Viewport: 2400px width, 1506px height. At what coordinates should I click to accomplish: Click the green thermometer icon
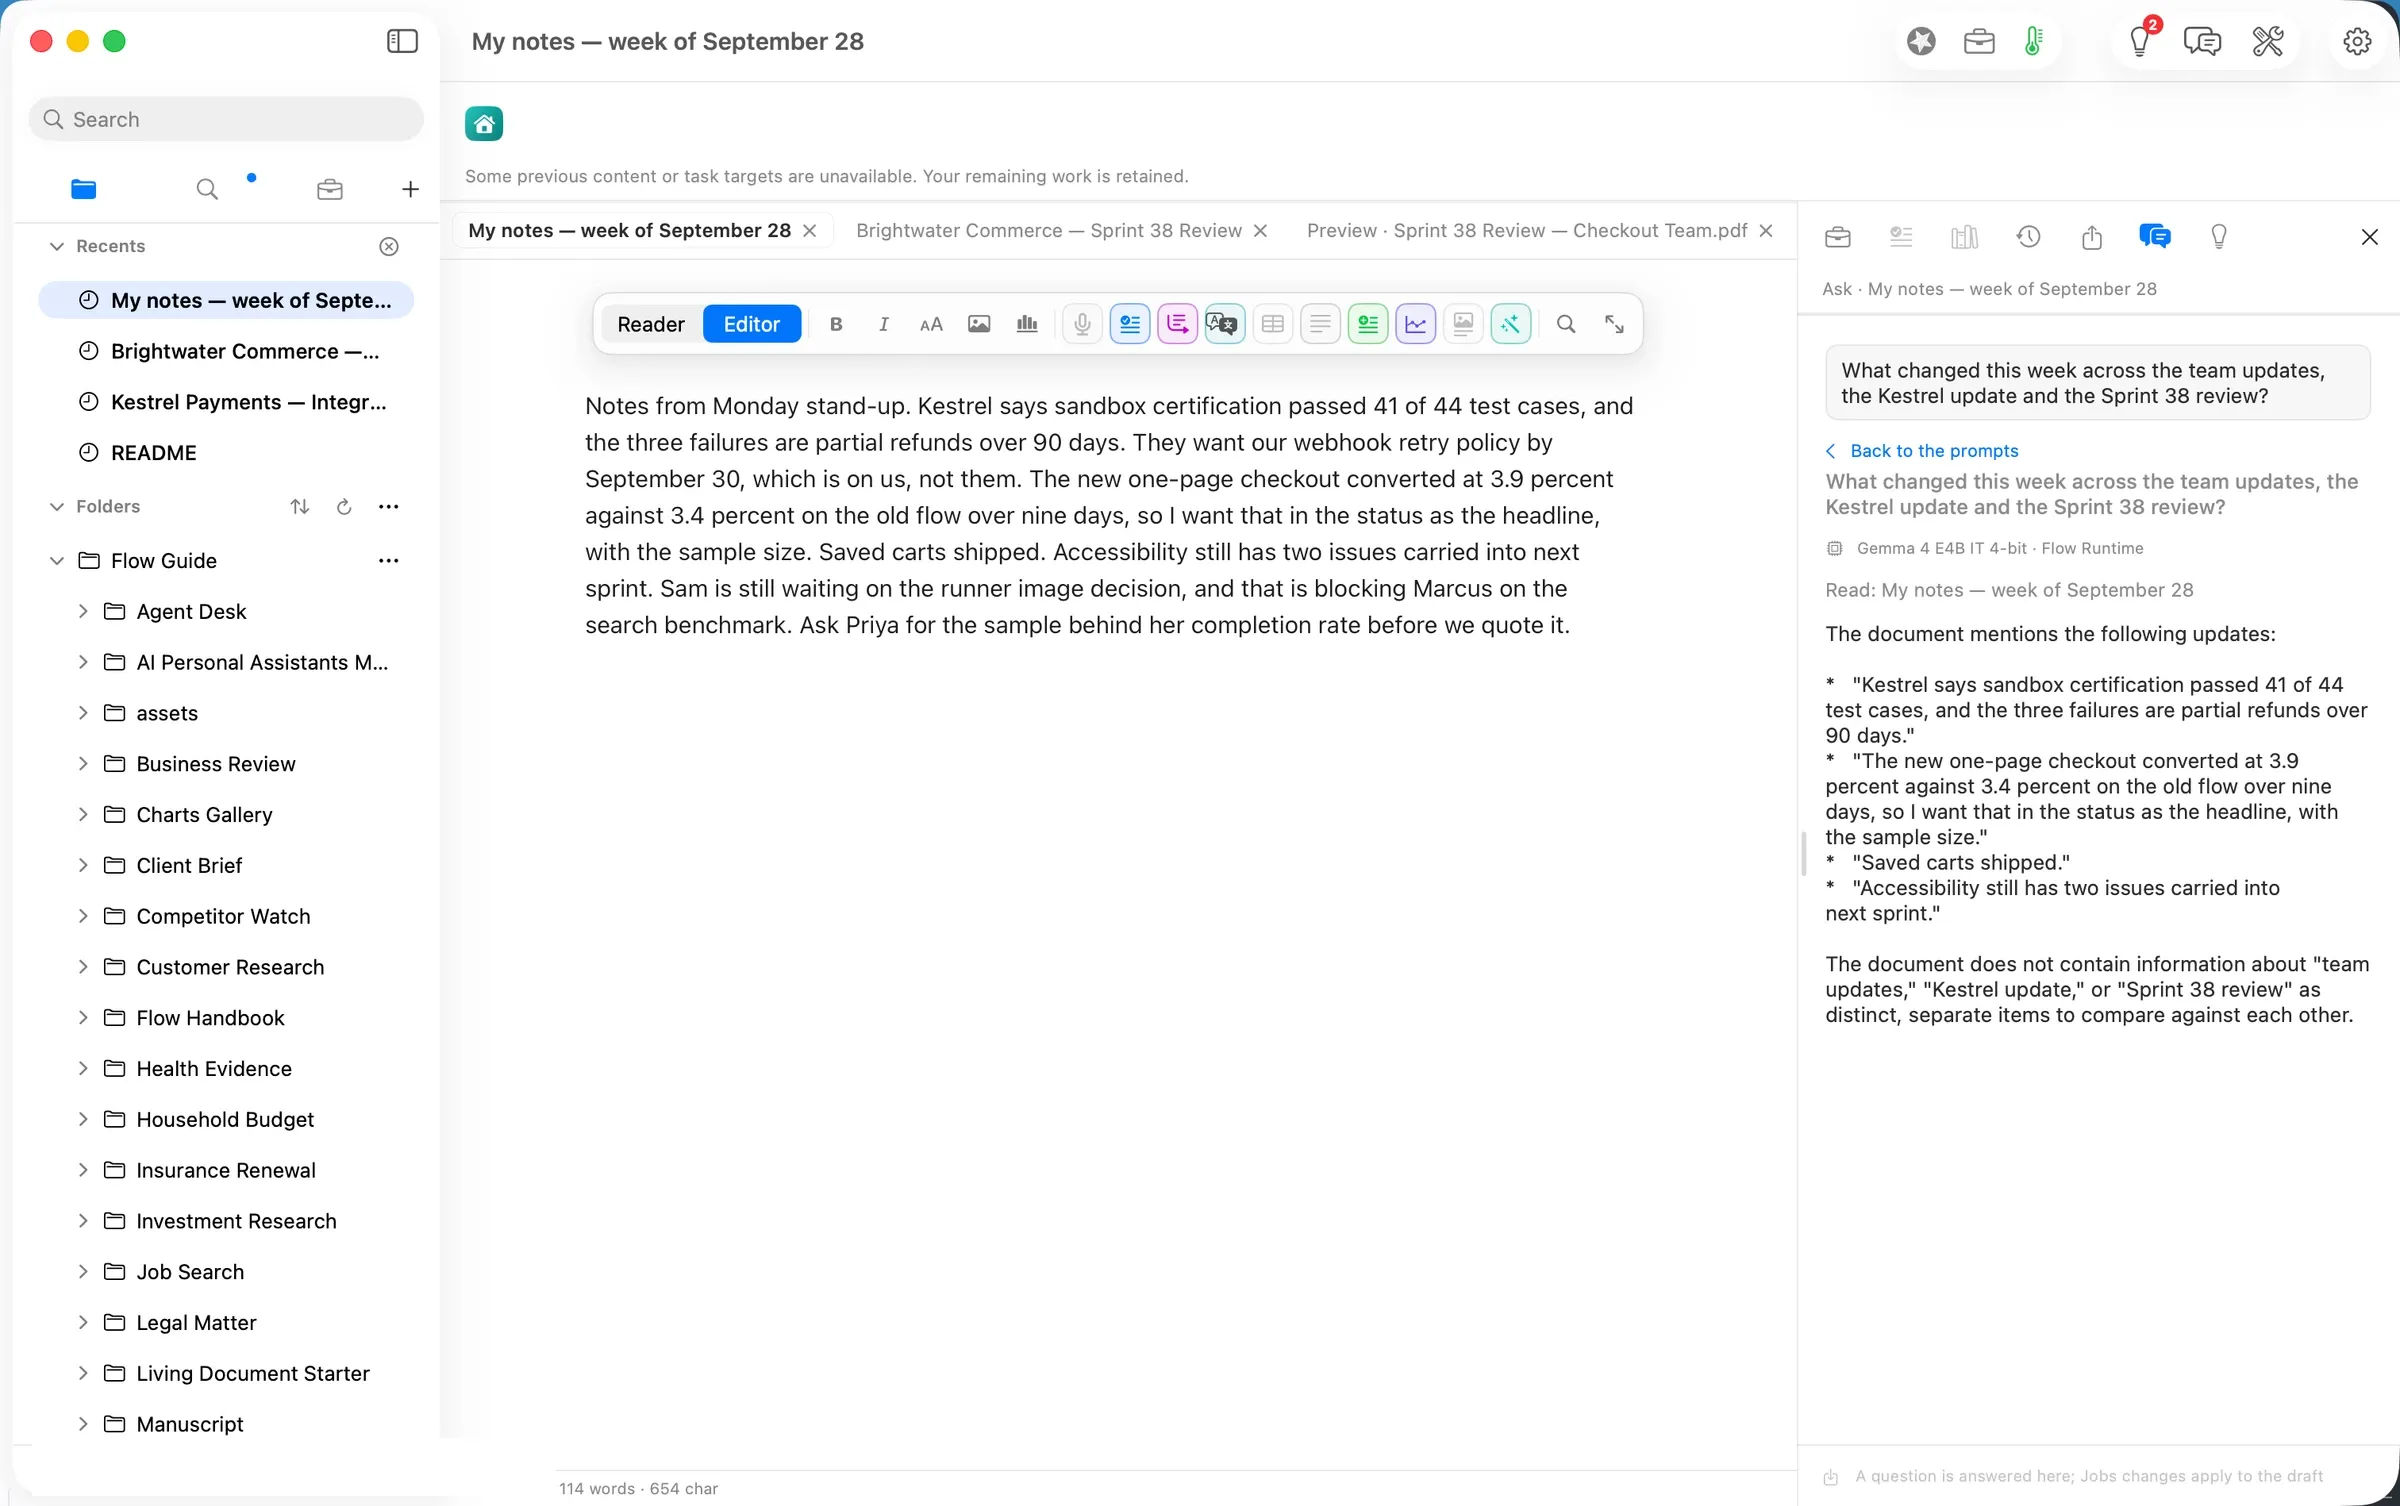[2033, 41]
